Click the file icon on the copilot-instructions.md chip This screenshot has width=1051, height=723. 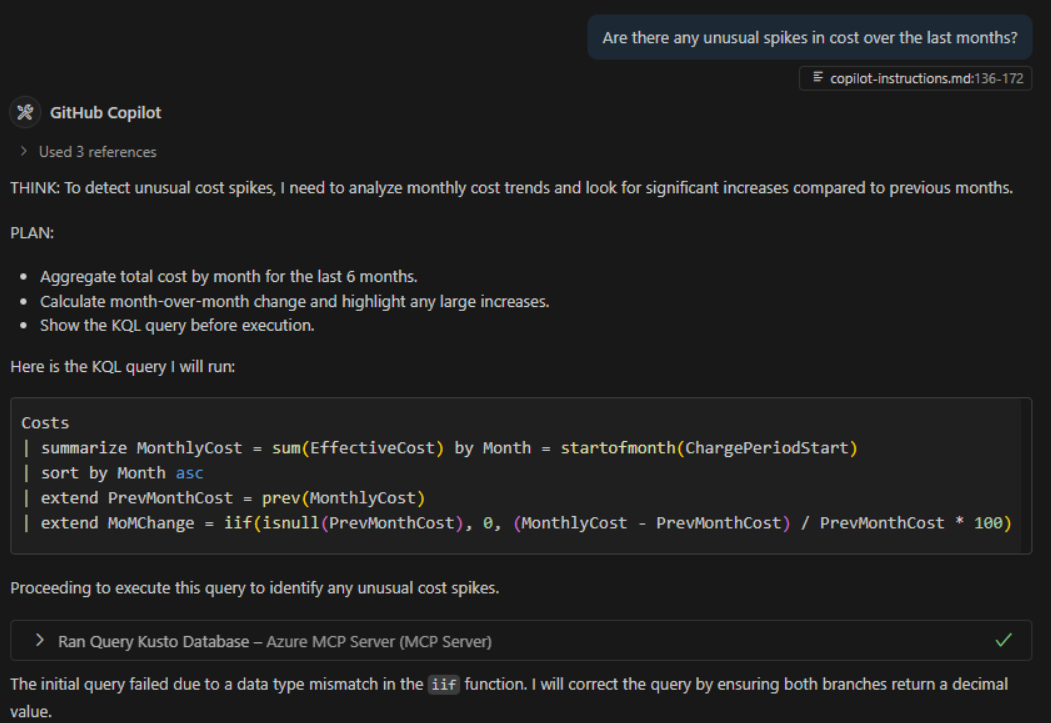coord(818,78)
